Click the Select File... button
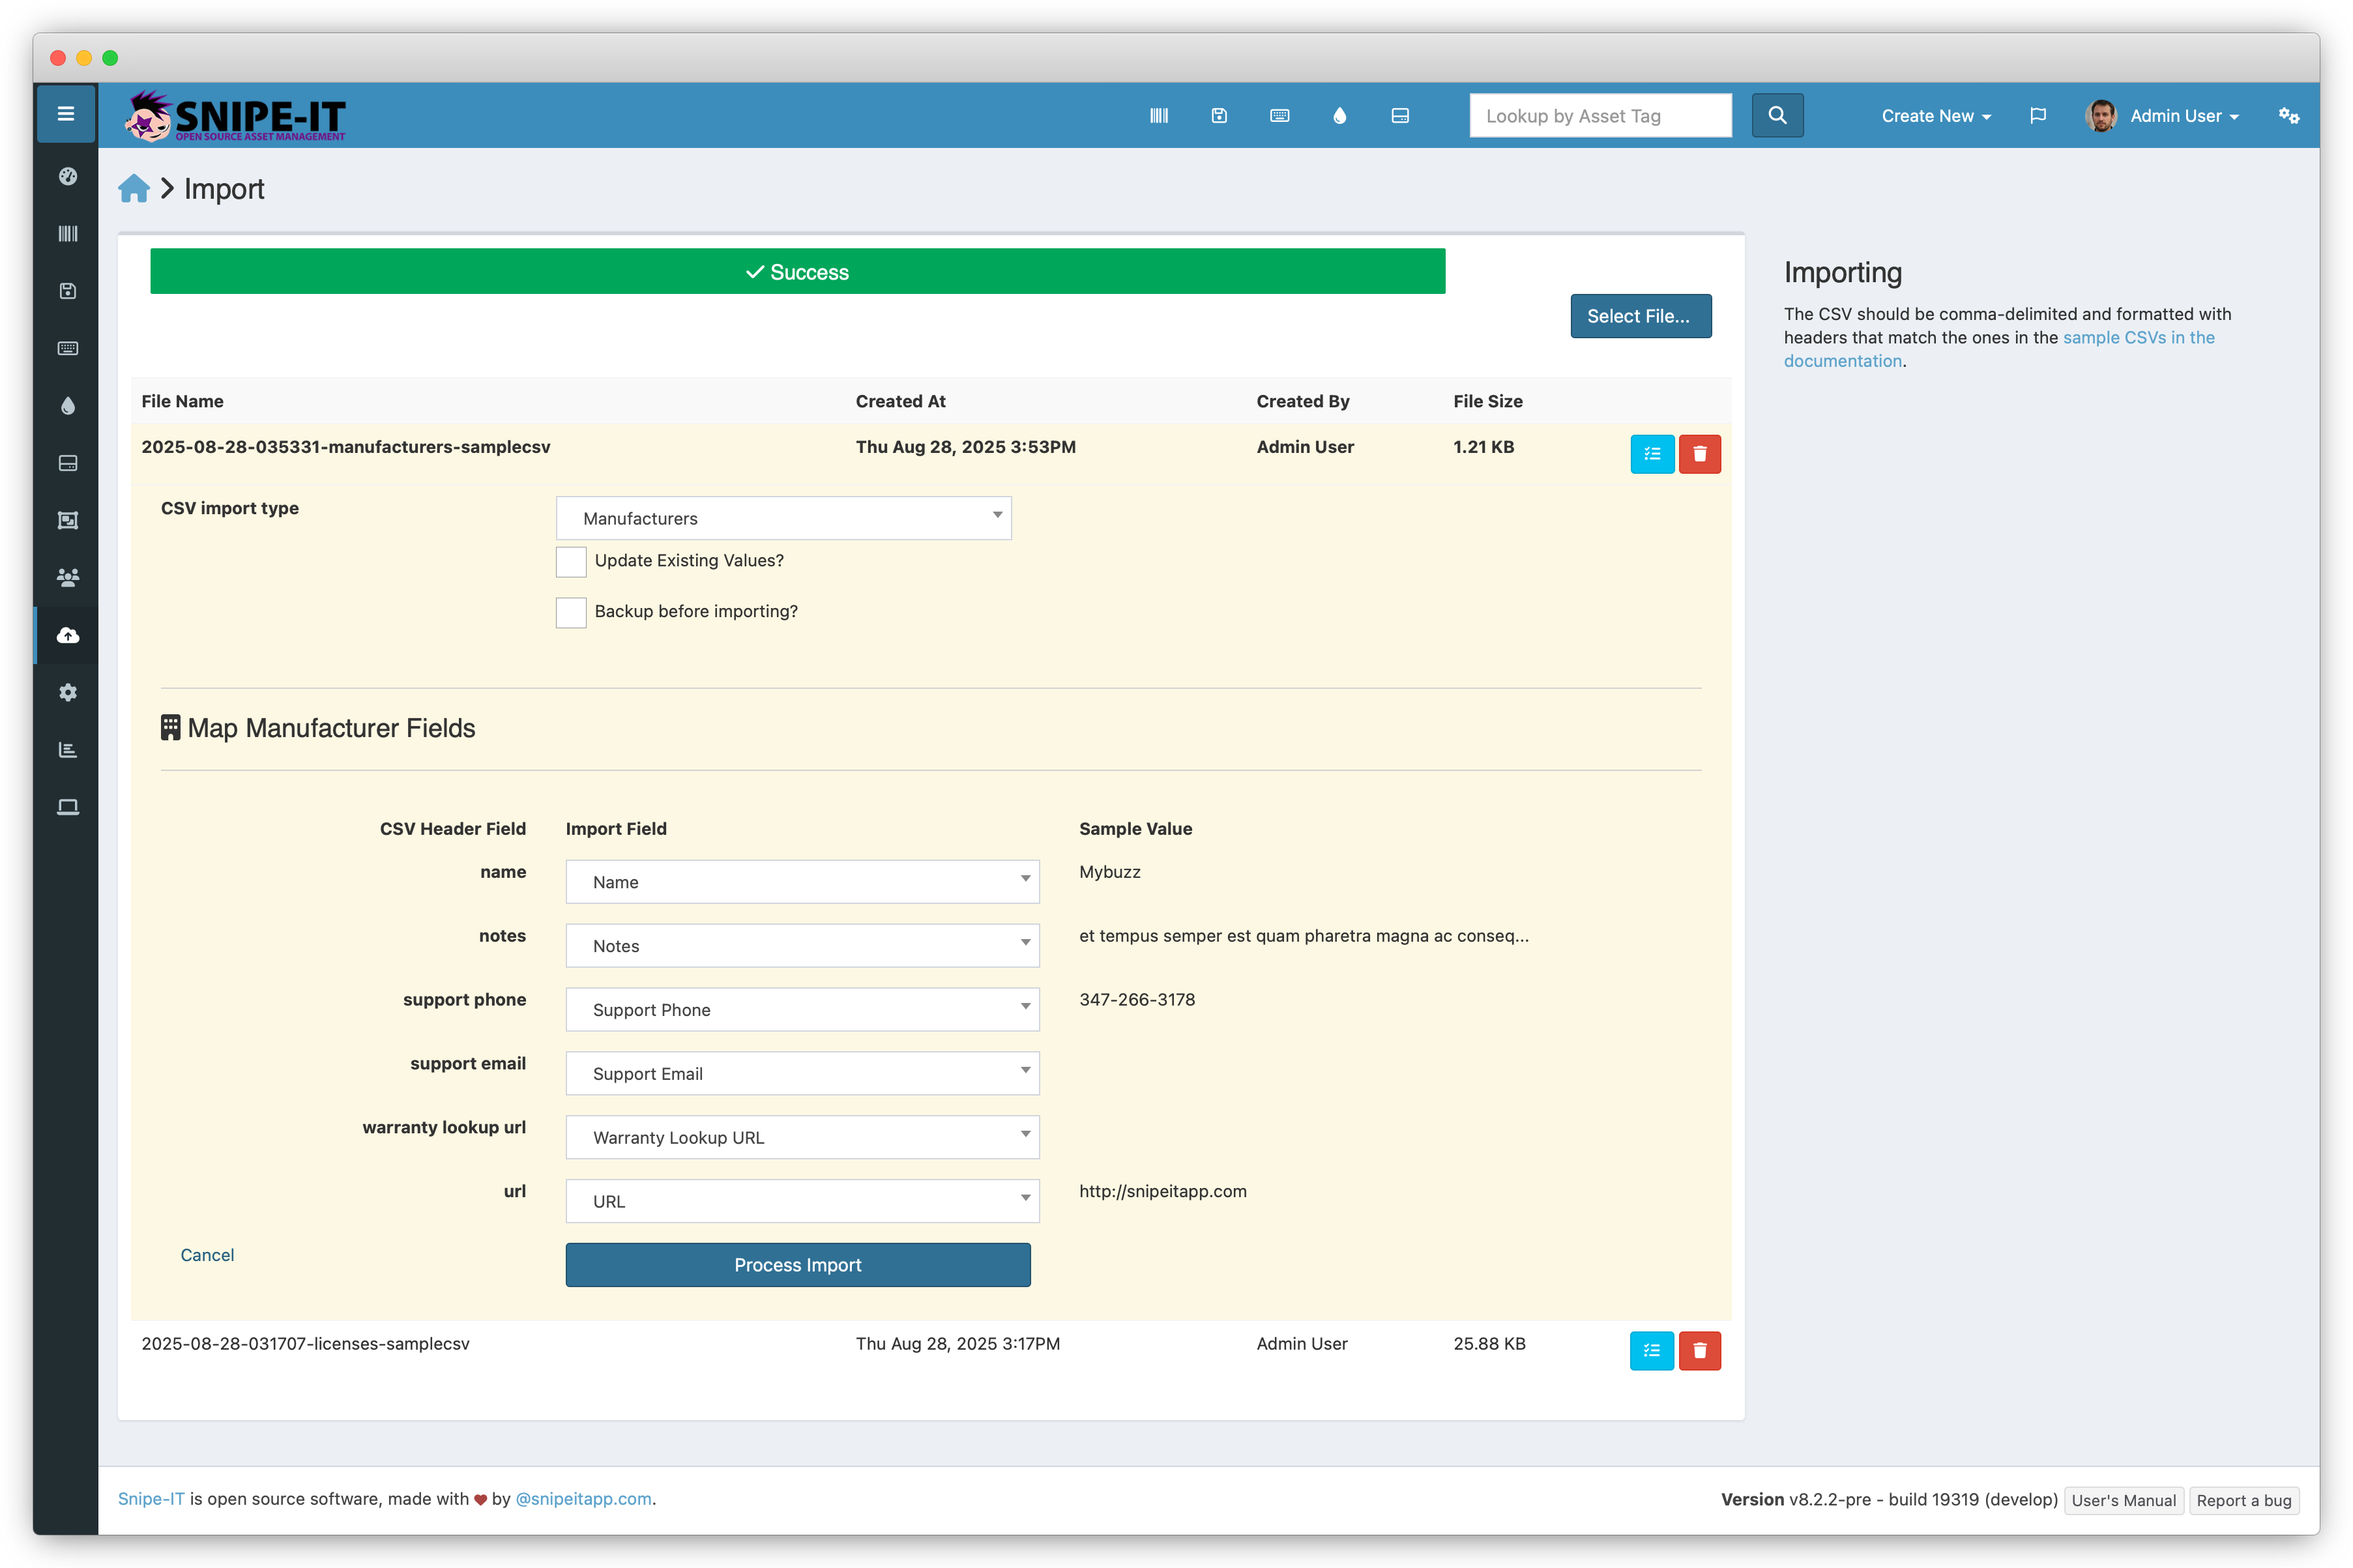2353x1568 pixels. click(x=1640, y=316)
